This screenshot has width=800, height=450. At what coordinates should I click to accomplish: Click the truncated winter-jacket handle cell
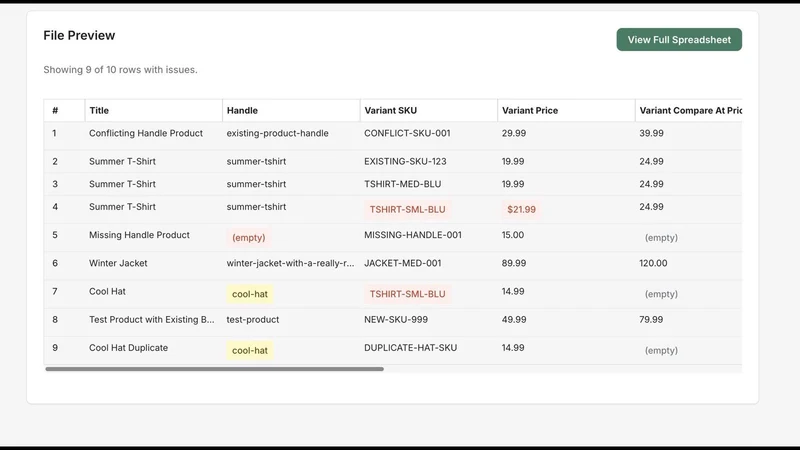[290, 263]
